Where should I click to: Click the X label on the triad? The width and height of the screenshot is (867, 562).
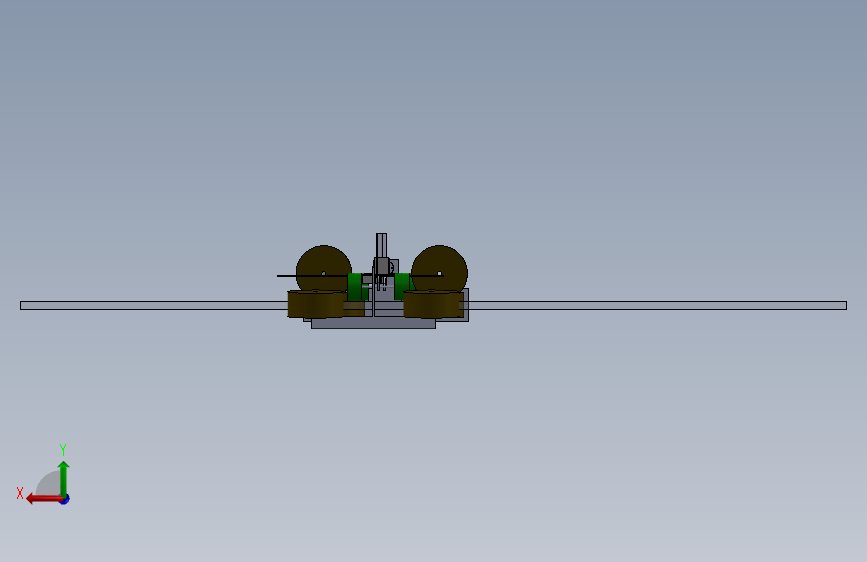20,493
